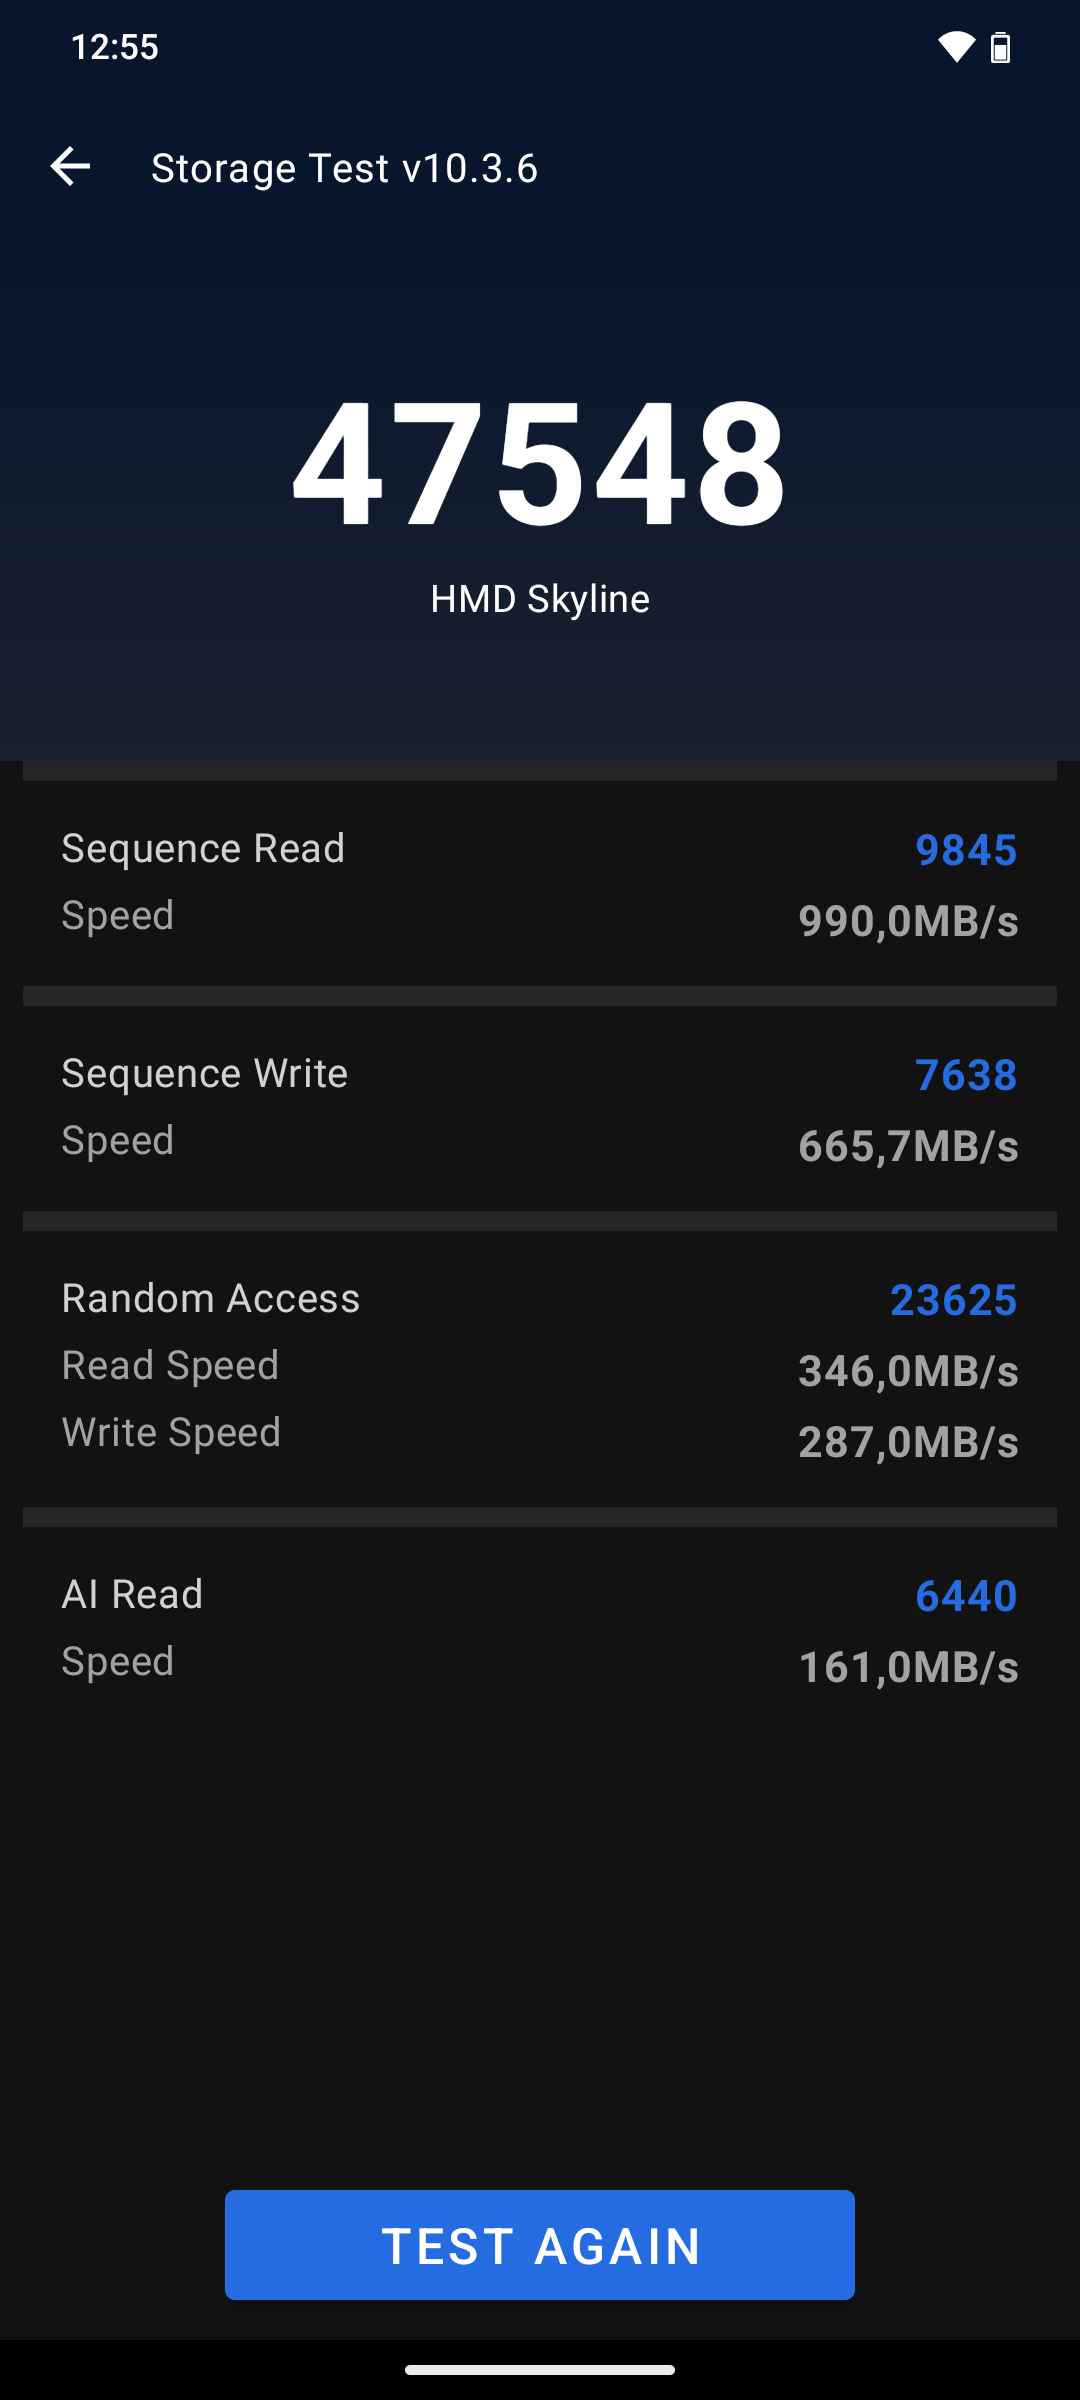Tap the Wi-Fi status icon
1080x2400 pixels.
pyautogui.click(x=955, y=47)
